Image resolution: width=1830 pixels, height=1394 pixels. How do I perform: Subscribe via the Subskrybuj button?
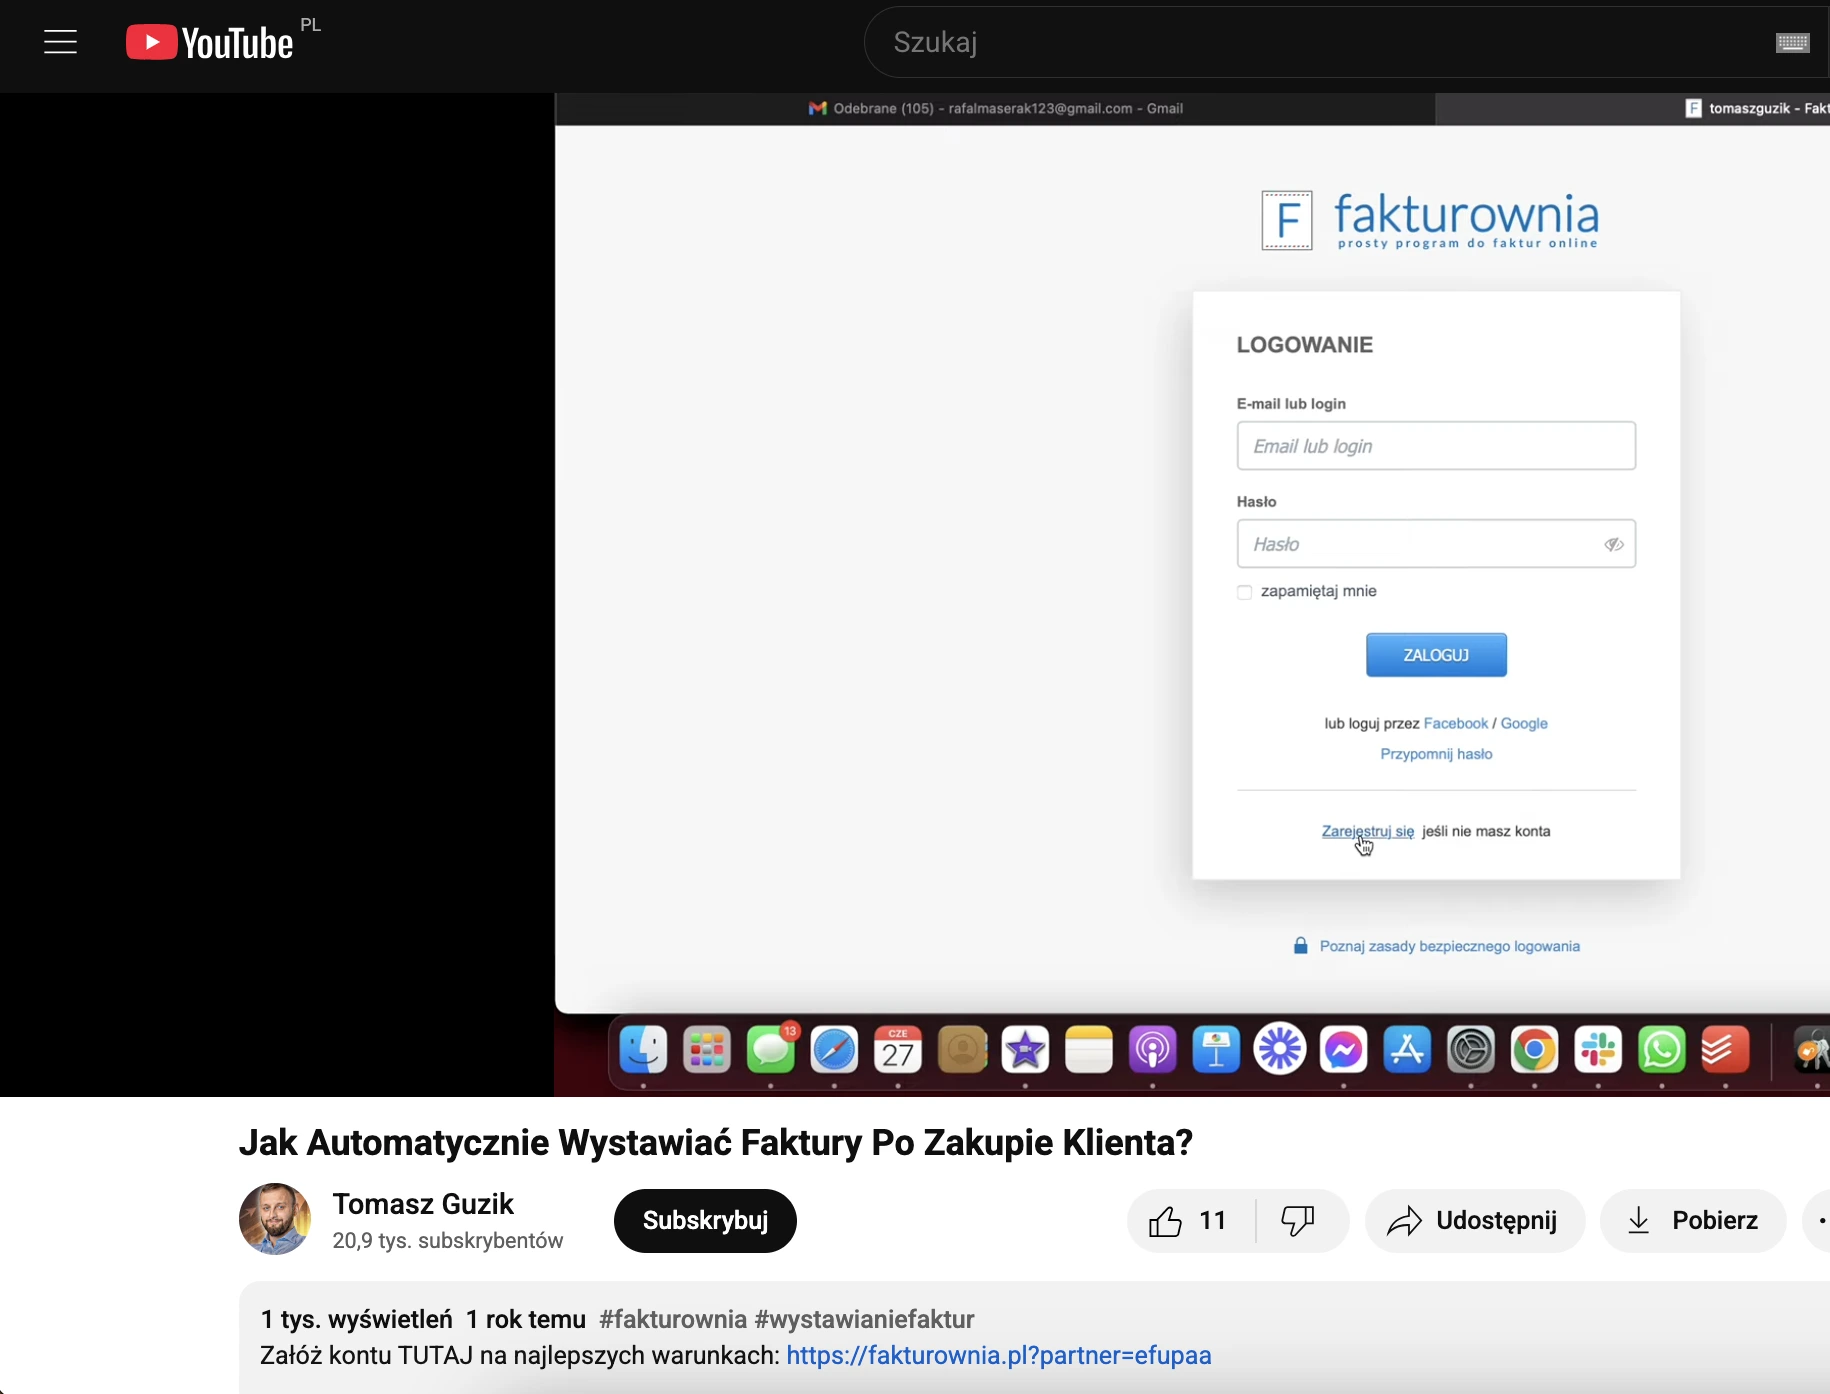point(705,1221)
